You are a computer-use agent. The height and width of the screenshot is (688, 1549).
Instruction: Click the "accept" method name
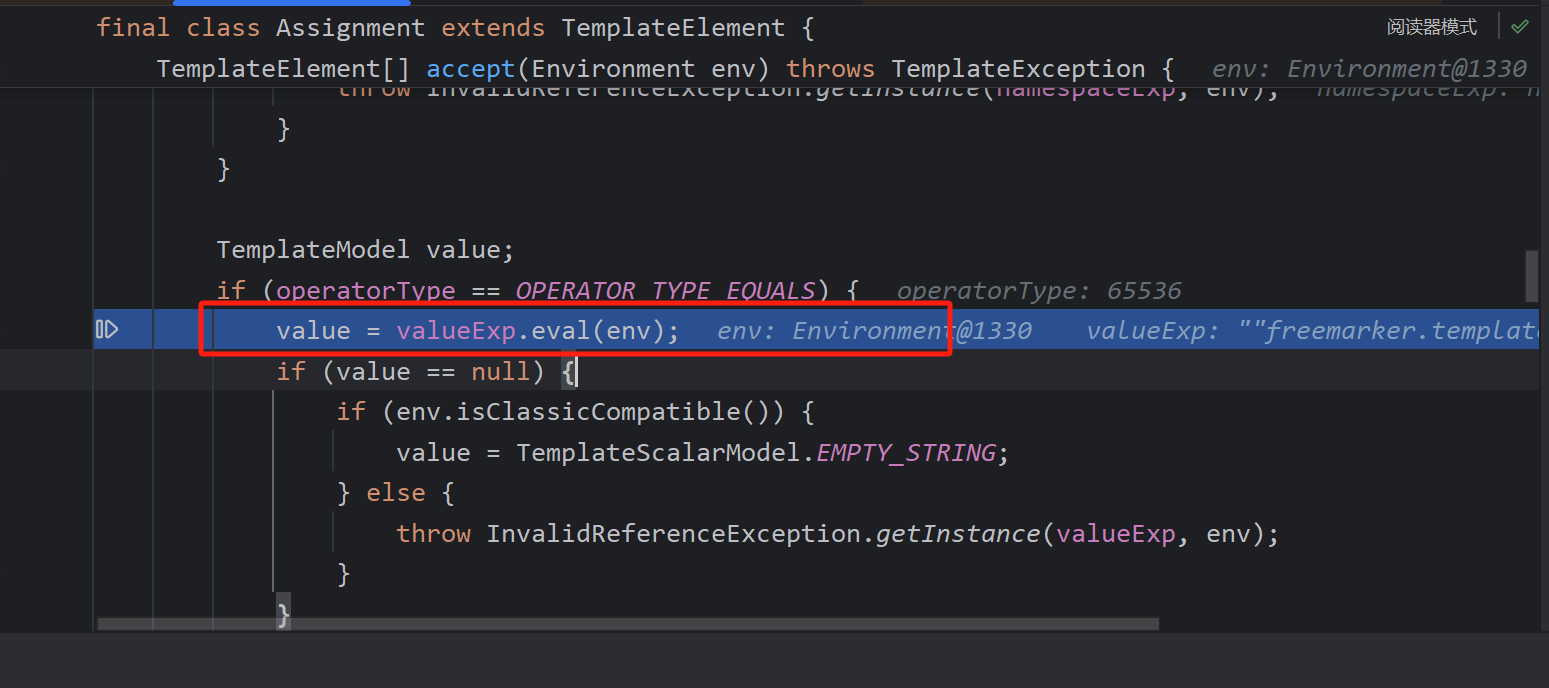click(x=472, y=69)
